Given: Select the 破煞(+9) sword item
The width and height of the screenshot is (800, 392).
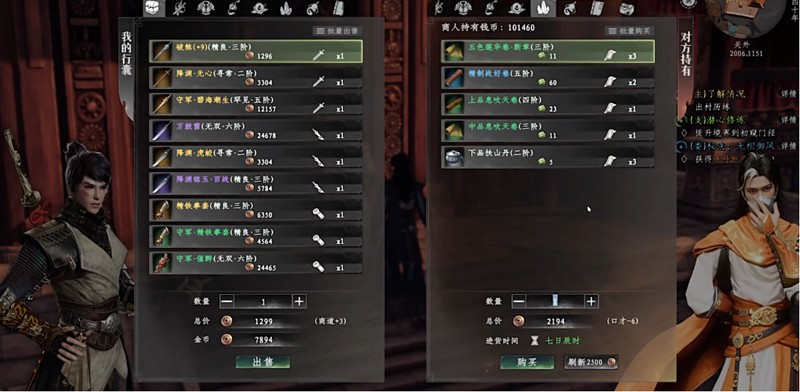Looking at the screenshot, I should point(256,51).
